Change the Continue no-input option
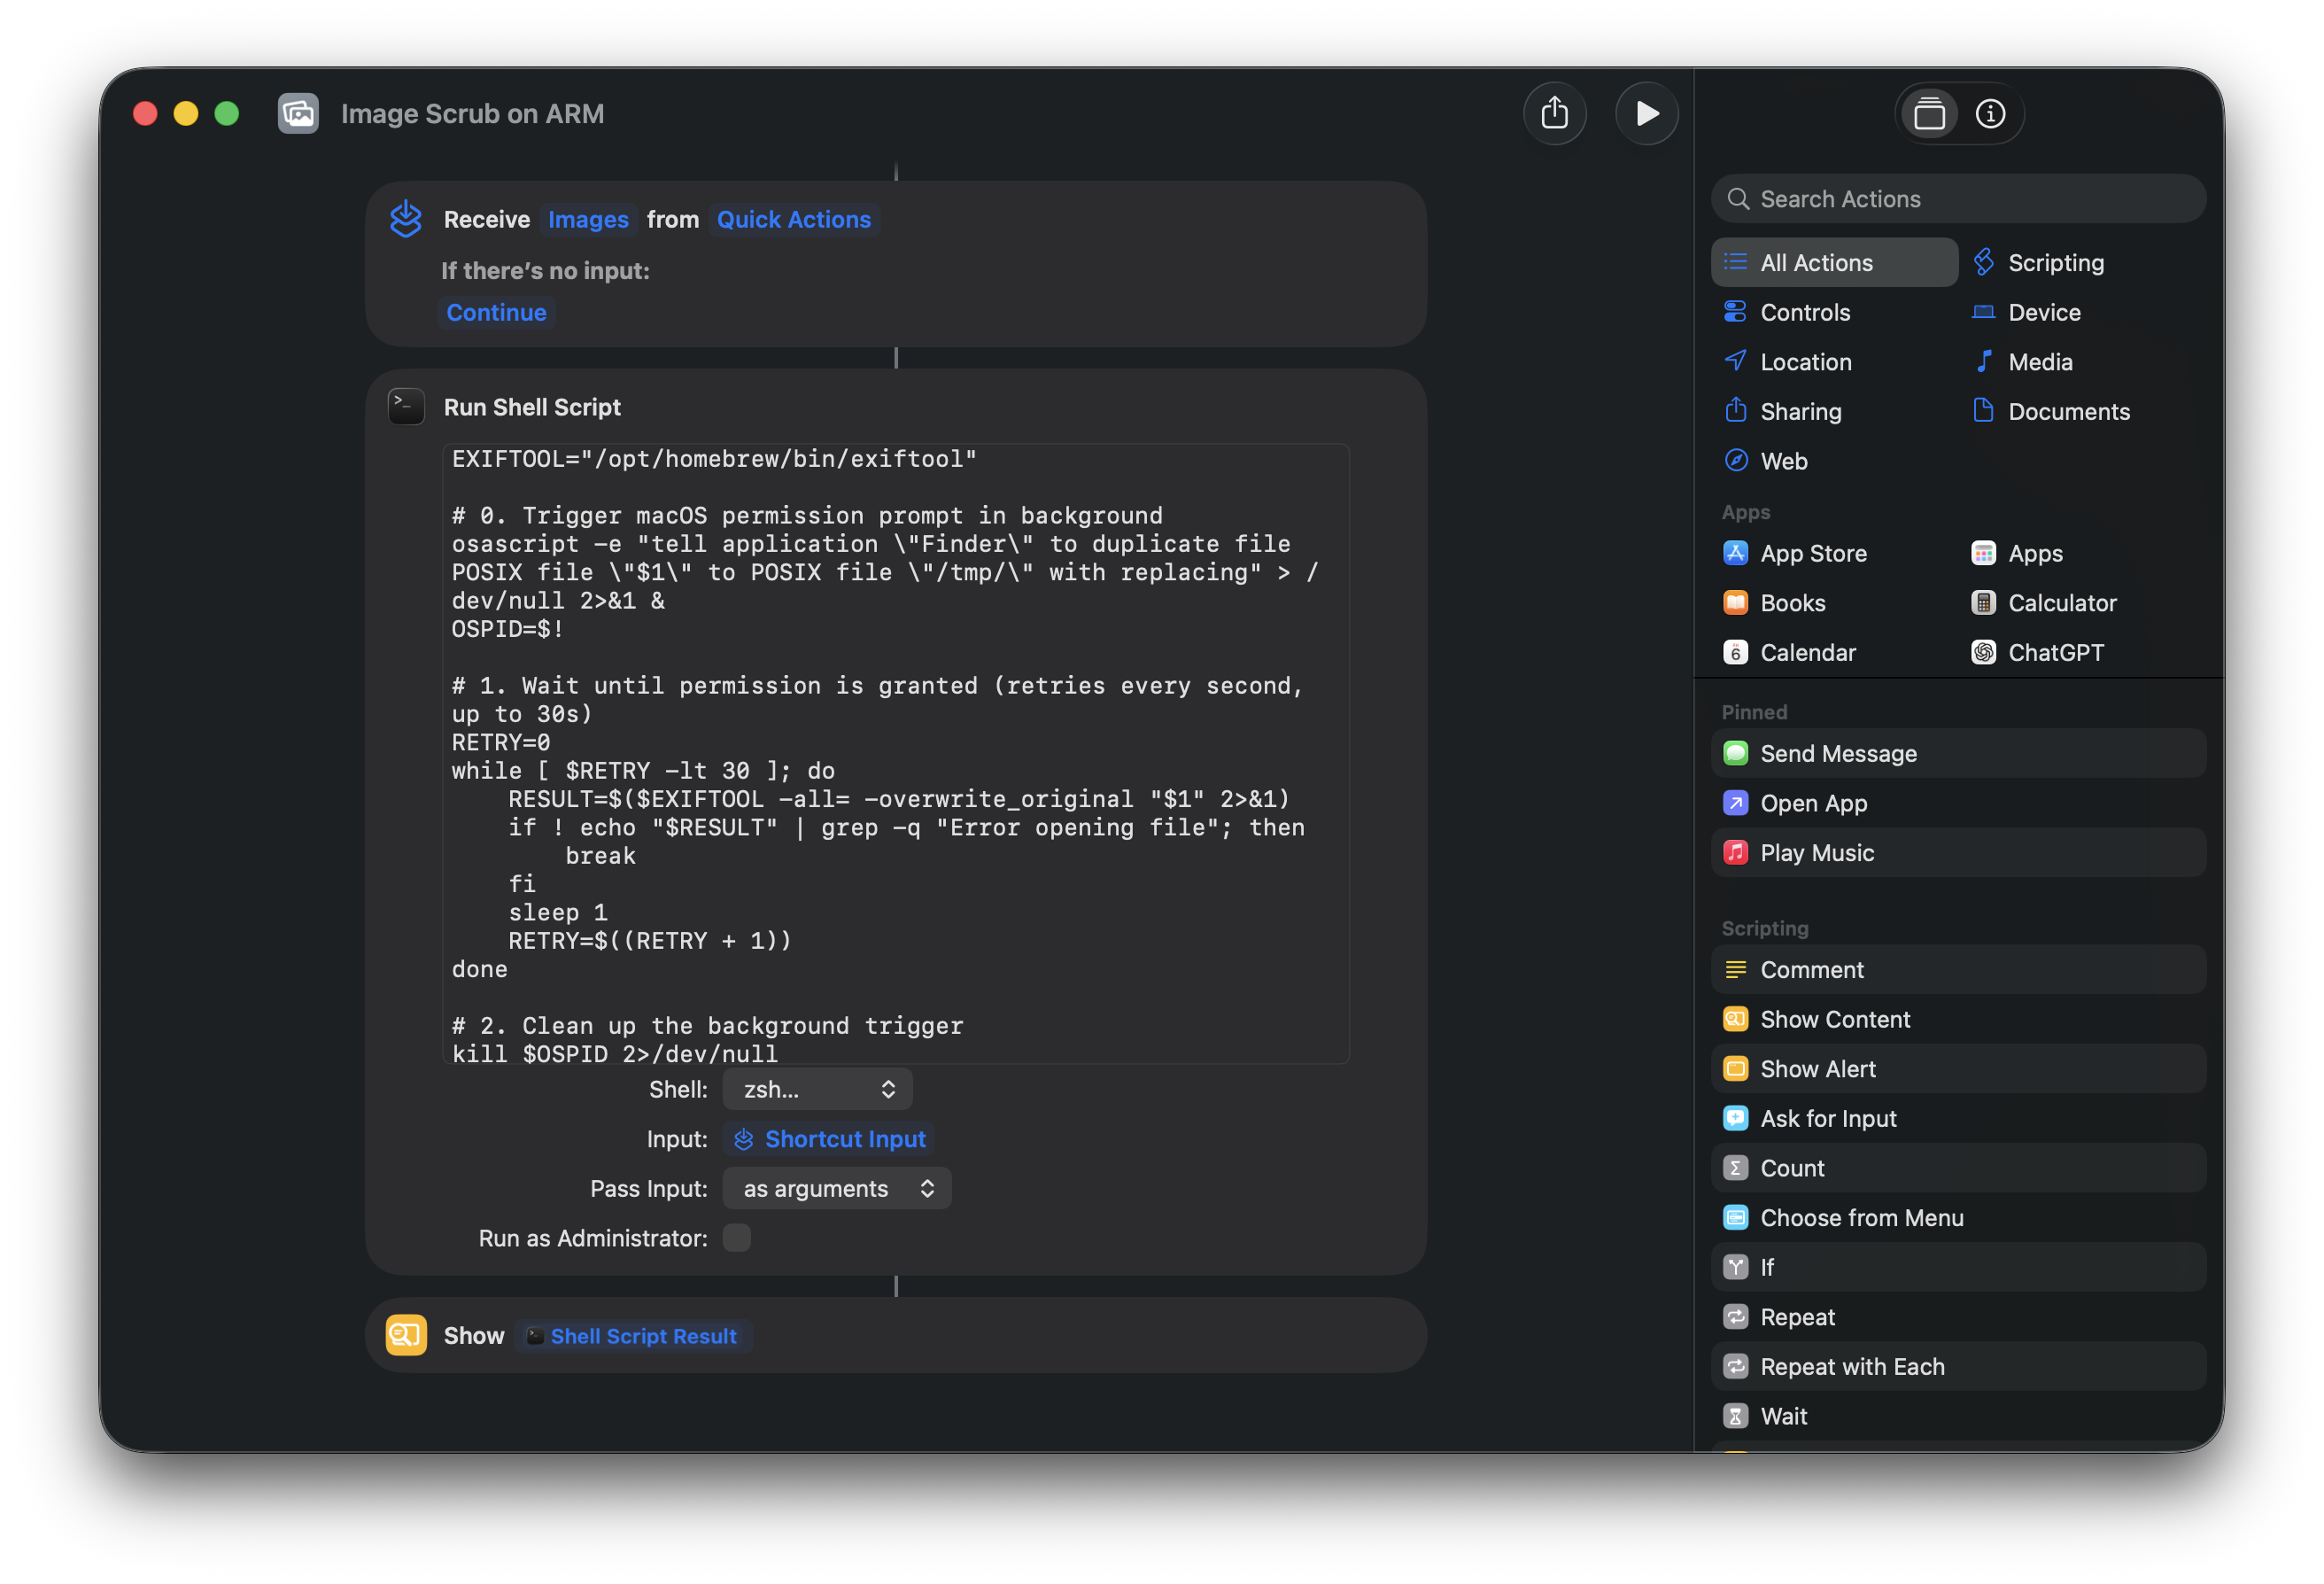Screen dimensions: 2324x1584 coord(496,312)
